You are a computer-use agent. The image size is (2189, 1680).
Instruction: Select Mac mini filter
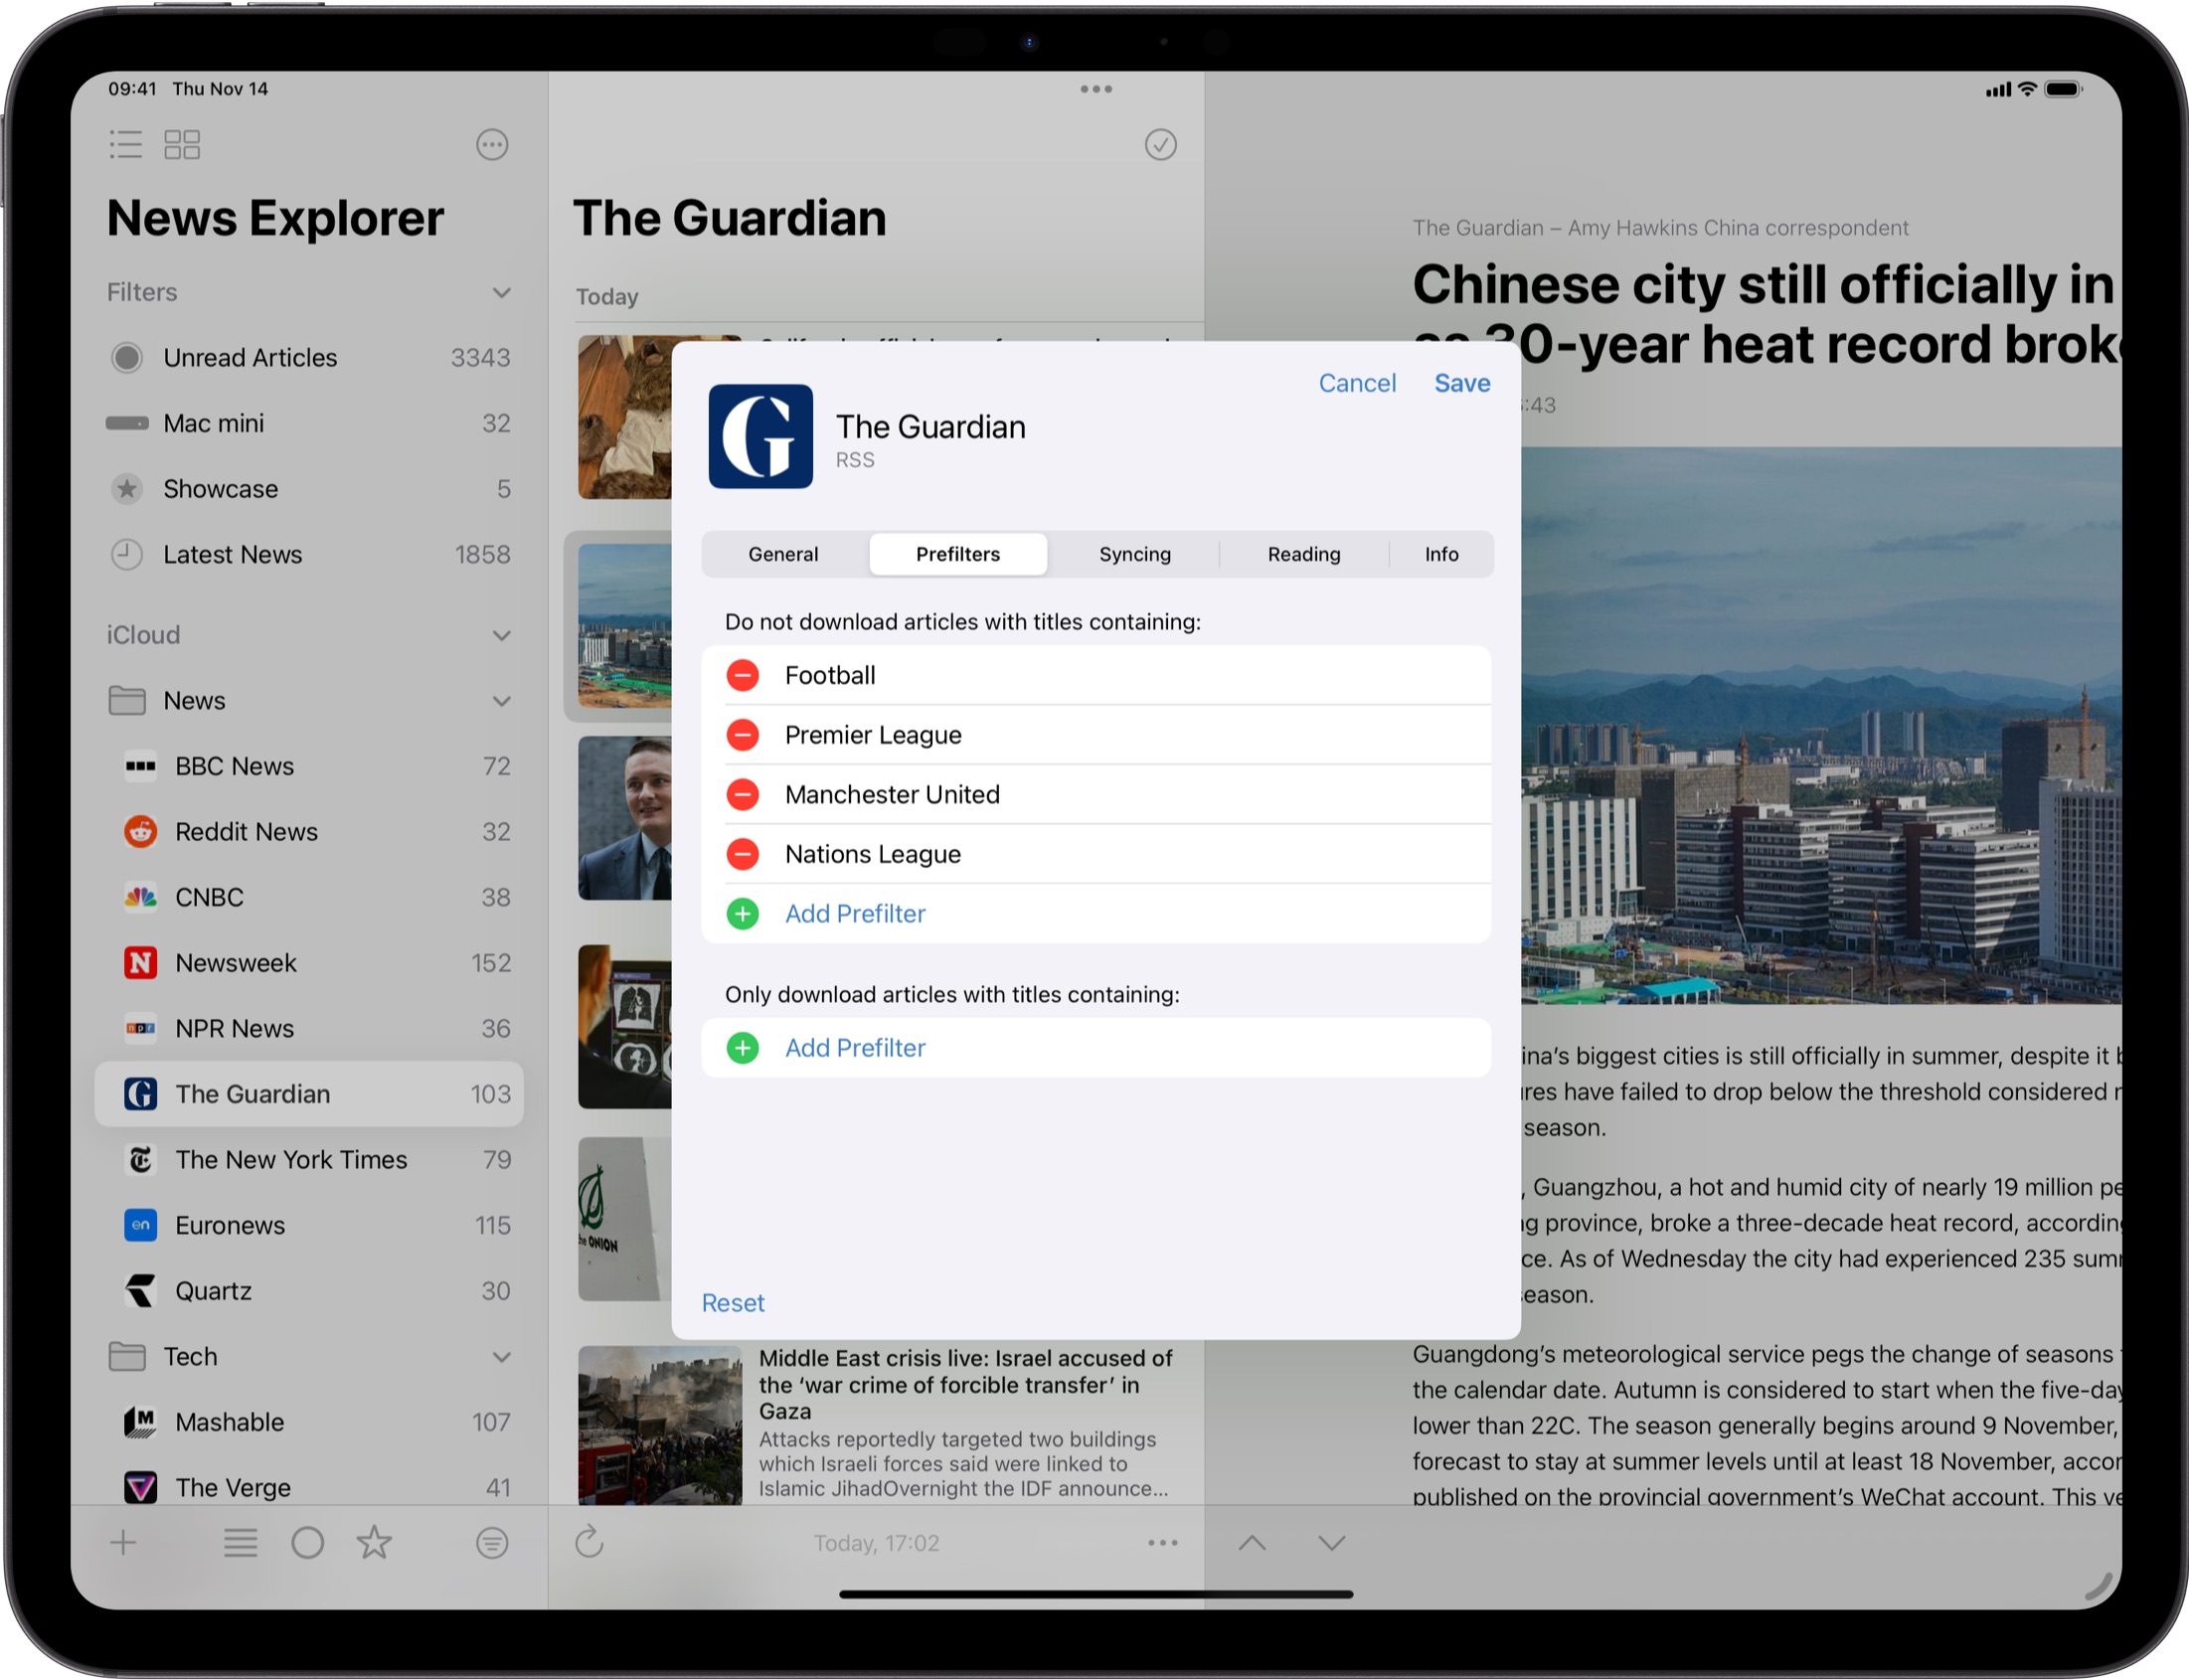(x=310, y=423)
